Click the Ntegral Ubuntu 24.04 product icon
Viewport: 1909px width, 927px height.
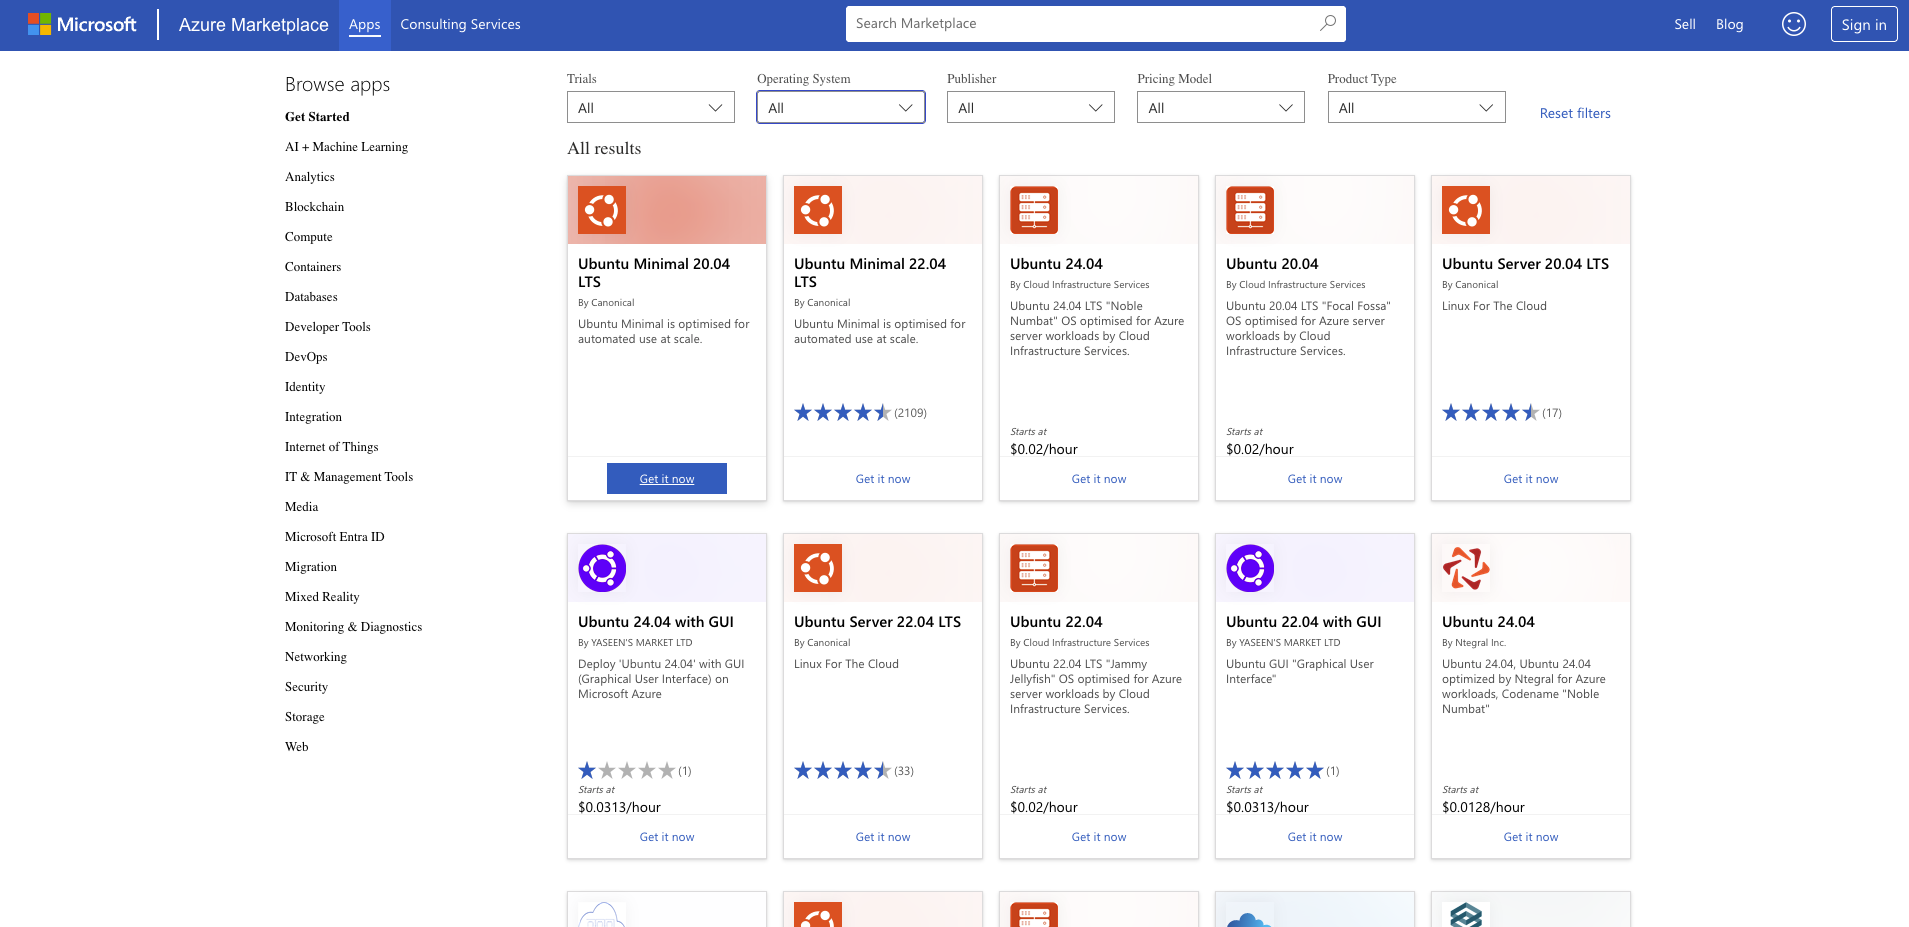coord(1466,568)
